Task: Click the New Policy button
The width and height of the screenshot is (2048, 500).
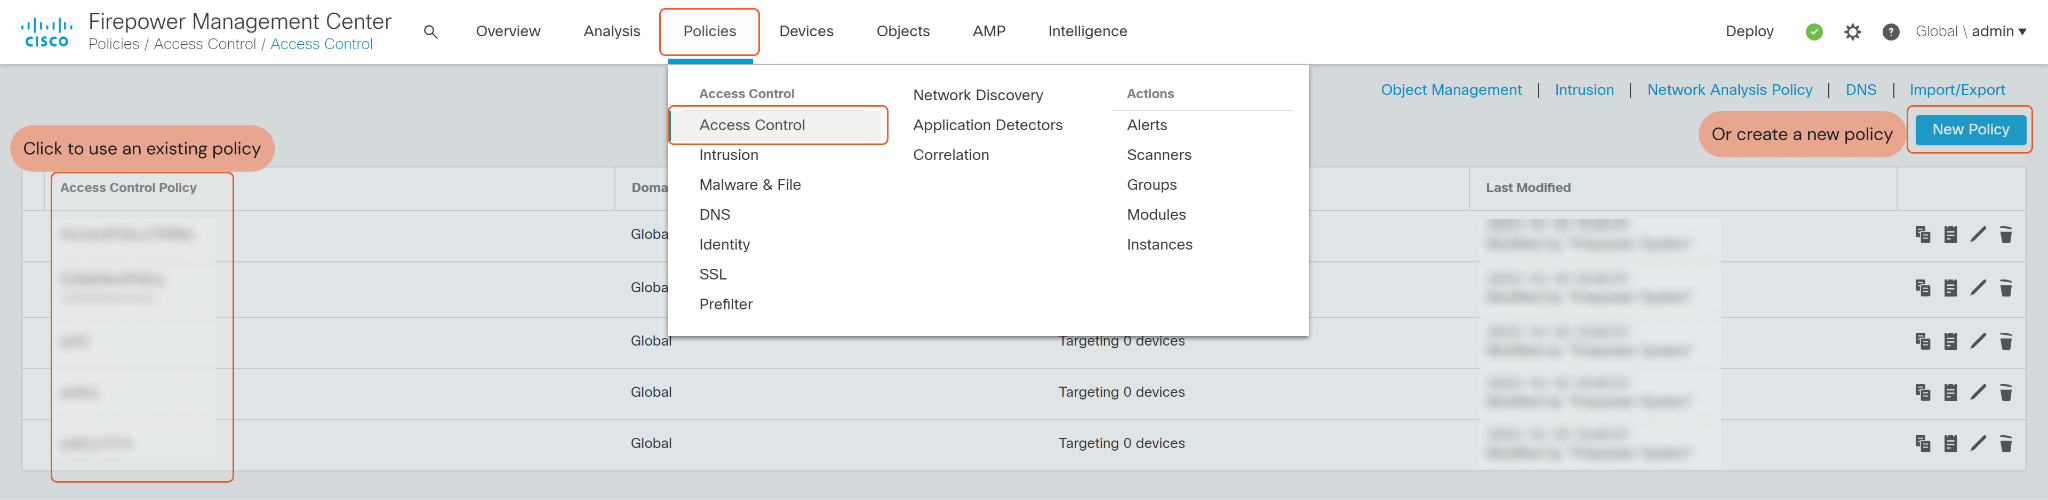Action: pos(1970,129)
